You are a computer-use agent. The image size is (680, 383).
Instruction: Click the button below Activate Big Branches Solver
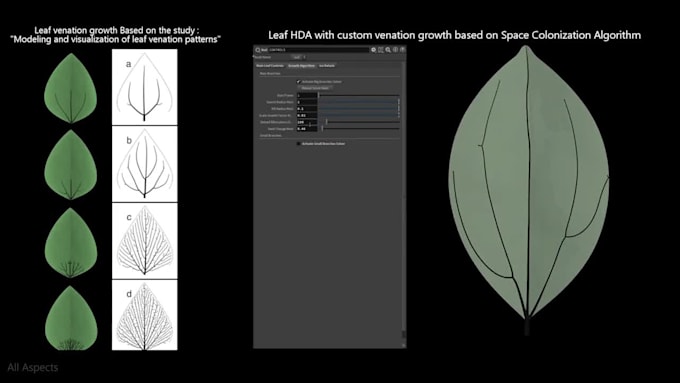coord(315,88)
